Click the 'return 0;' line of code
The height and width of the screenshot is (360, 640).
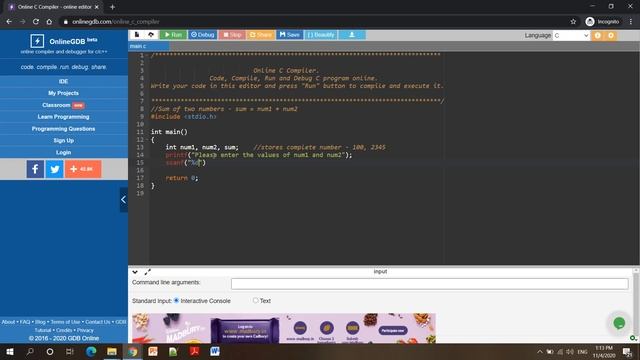(x=182, y=178)
